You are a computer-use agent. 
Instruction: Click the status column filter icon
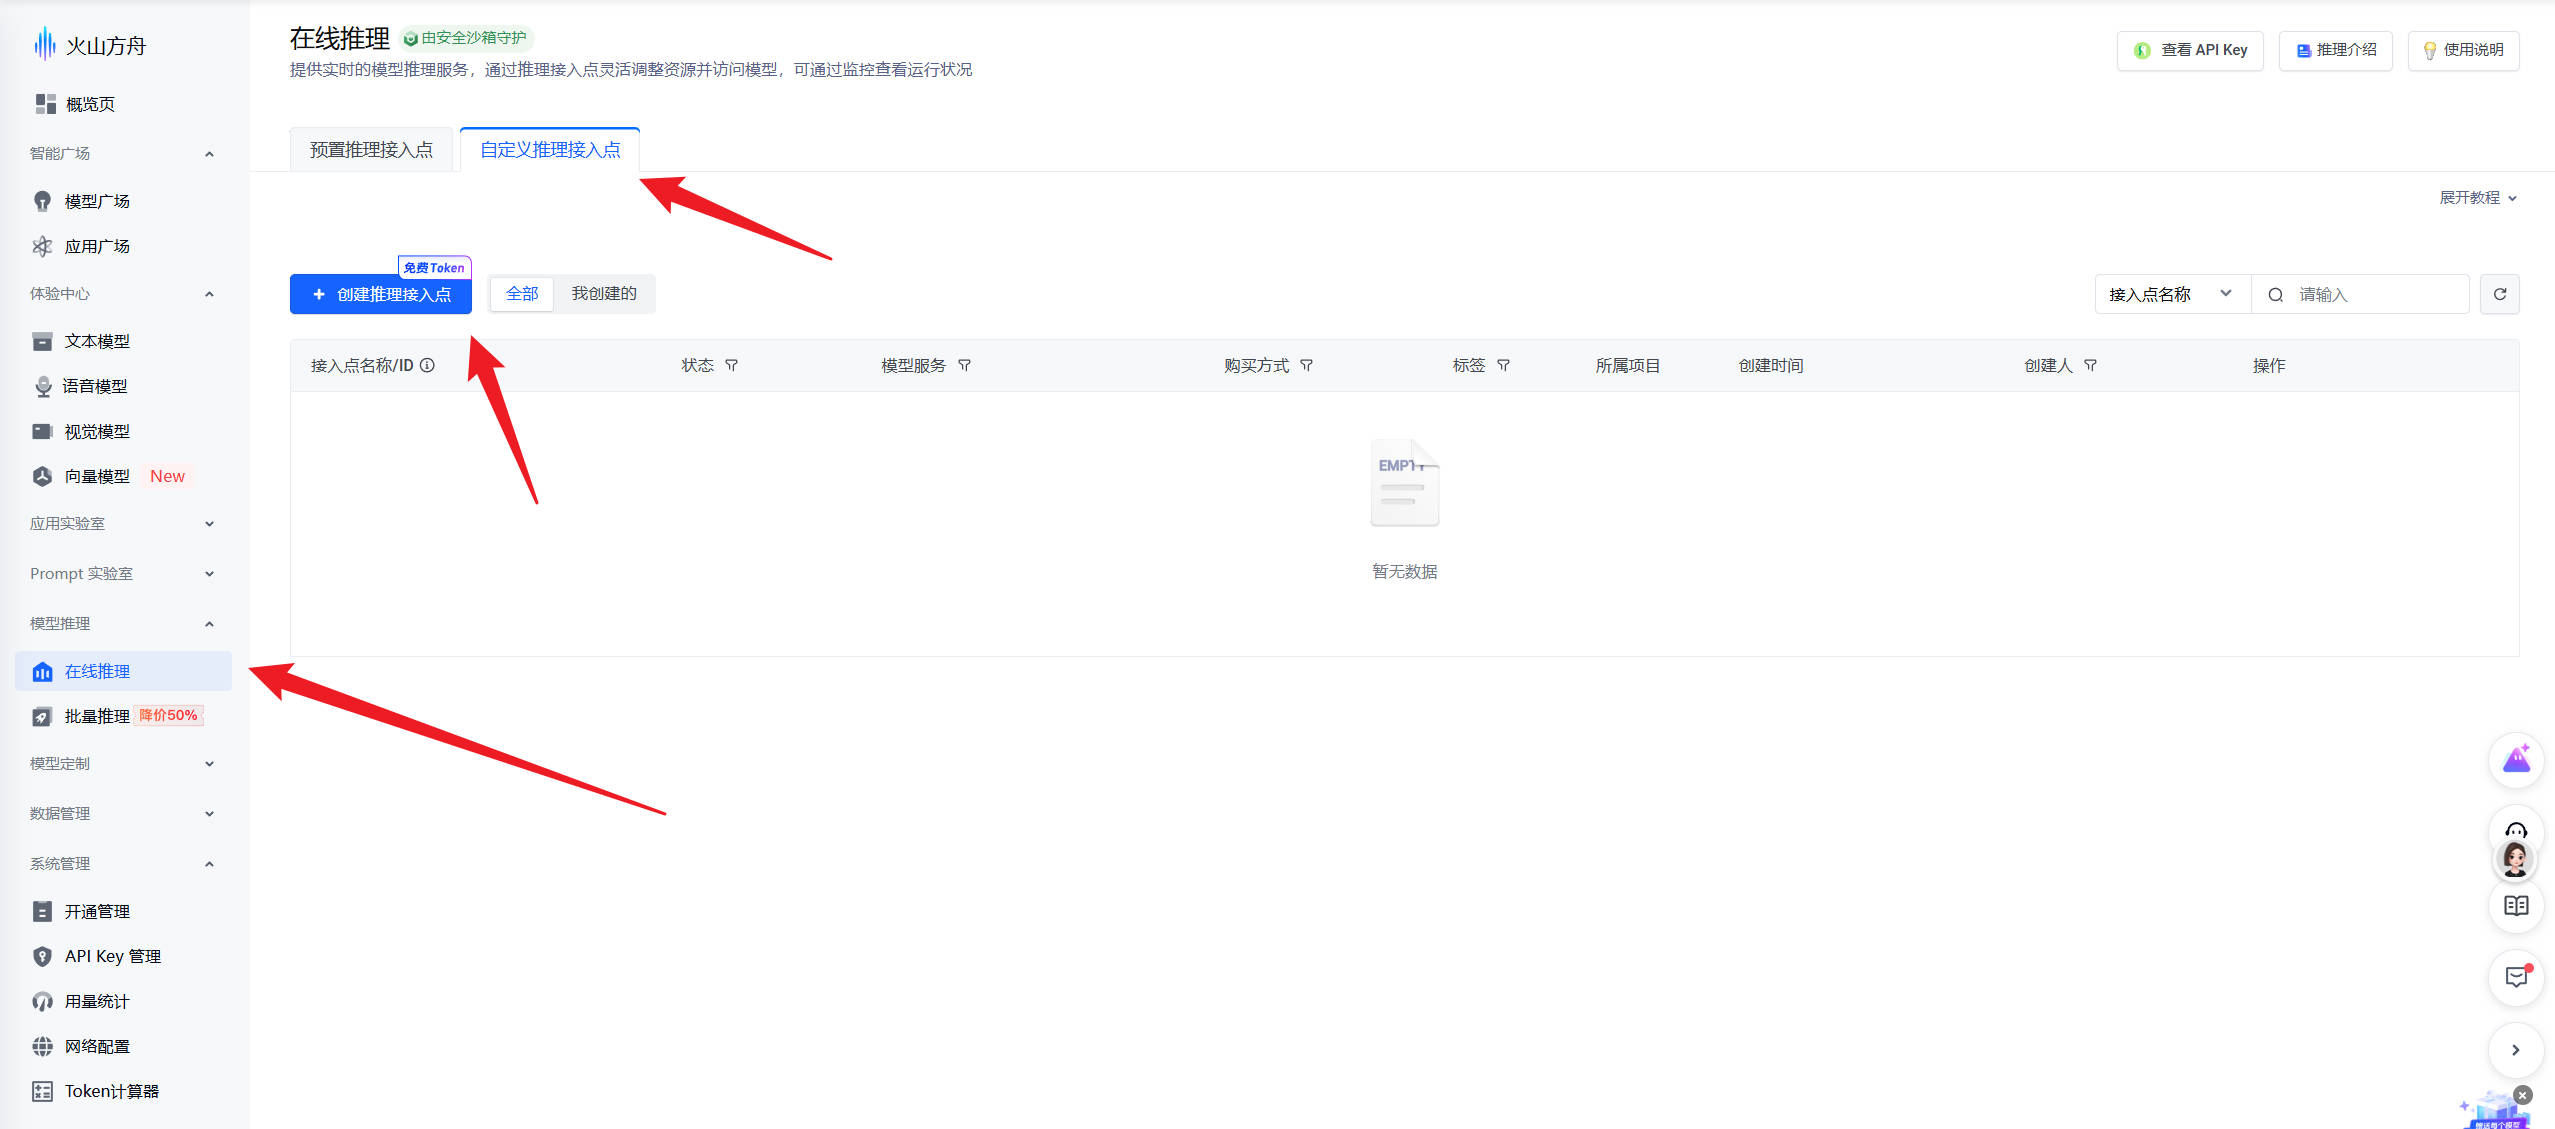(x=732, y=366)
